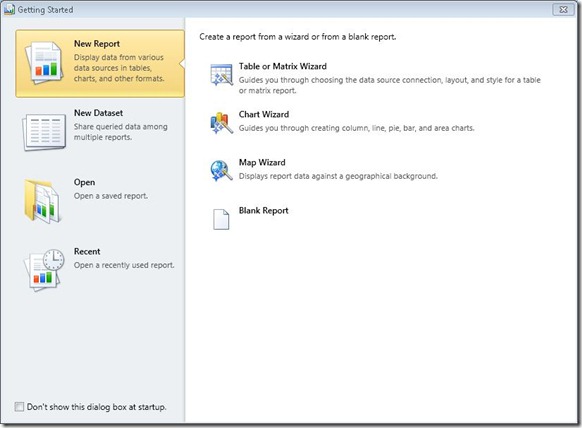Click the 'Don't show this dialog box' label
This screenshot has height=428, width=582.
97,407
